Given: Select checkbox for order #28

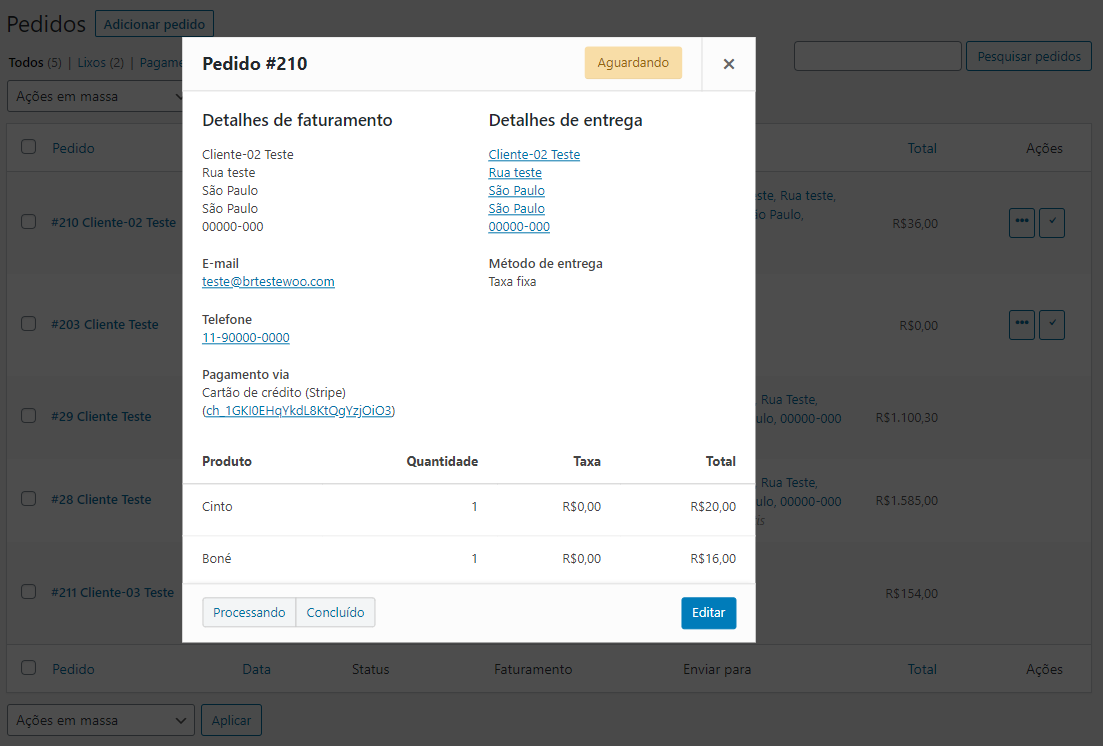Looking at the screenshot, I should tap(29, 499).
